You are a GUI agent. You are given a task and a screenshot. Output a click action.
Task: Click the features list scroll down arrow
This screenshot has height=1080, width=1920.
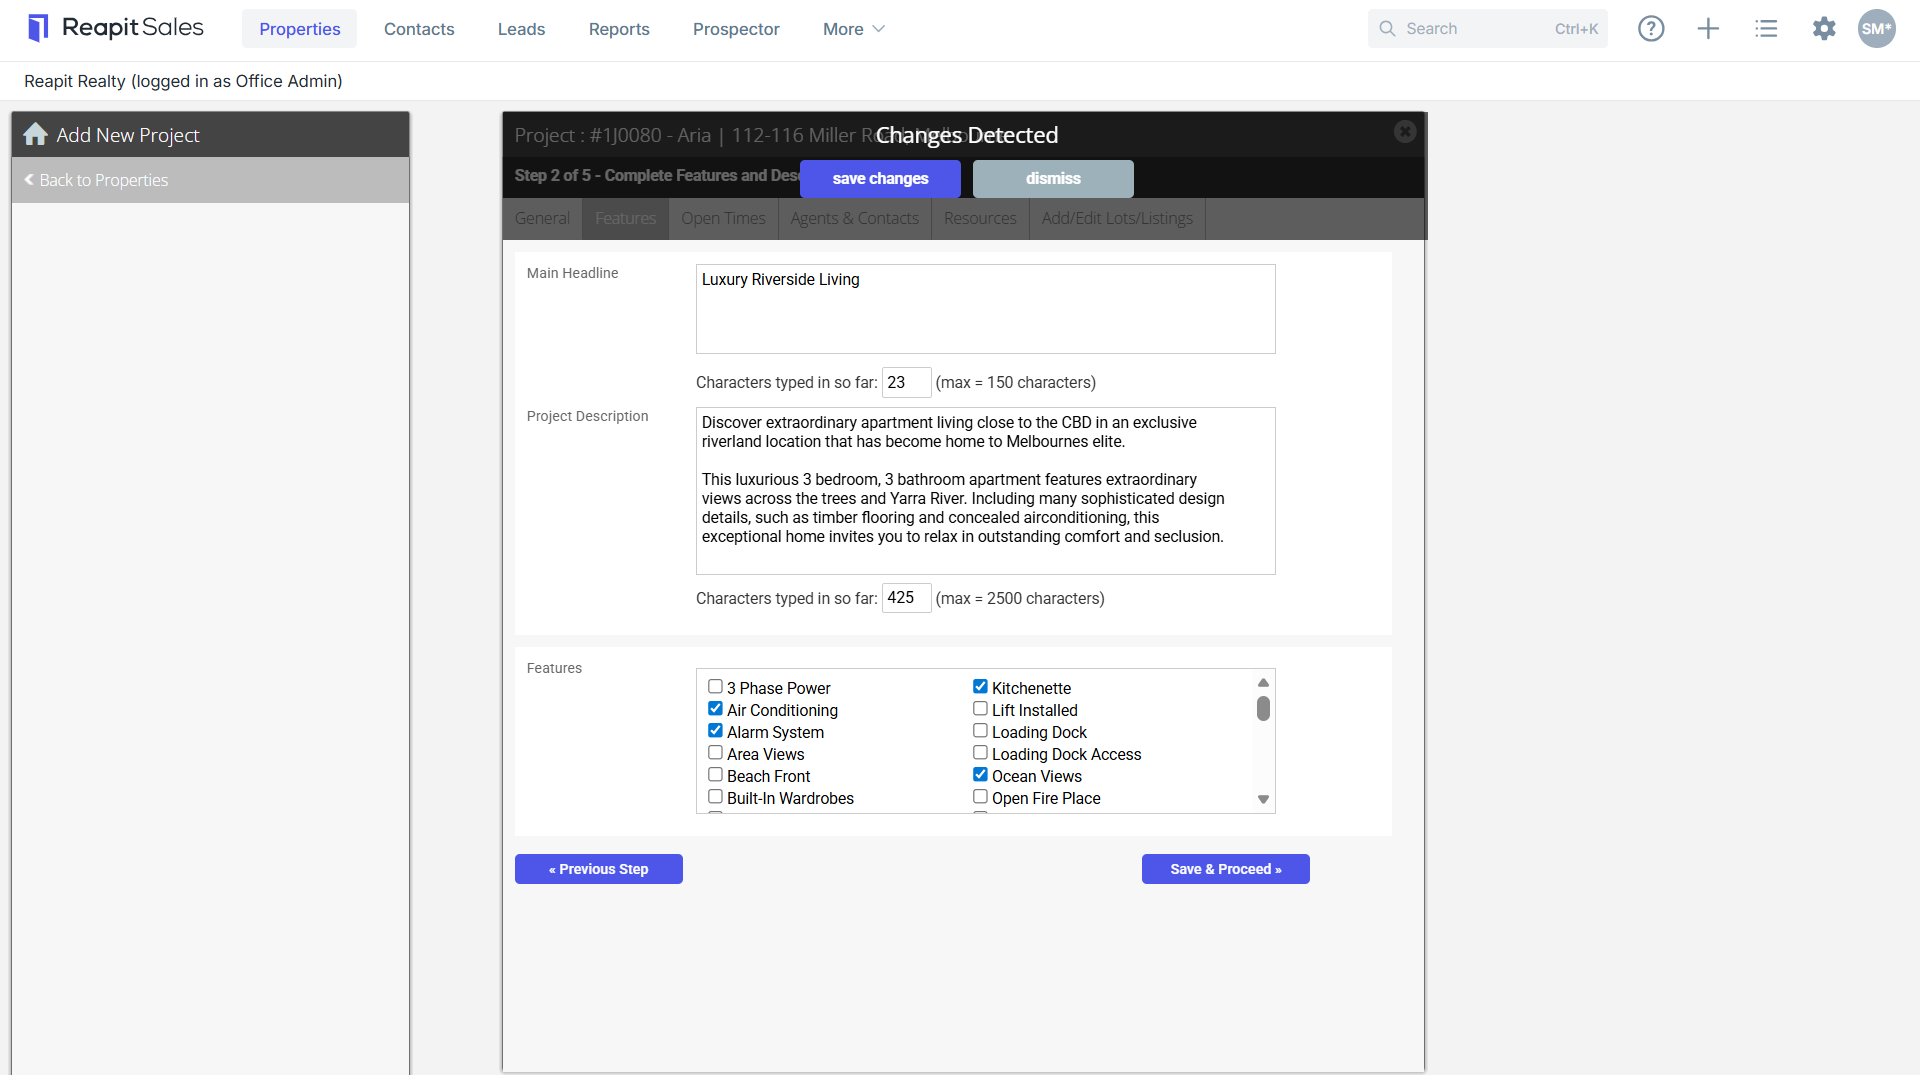1263,799
